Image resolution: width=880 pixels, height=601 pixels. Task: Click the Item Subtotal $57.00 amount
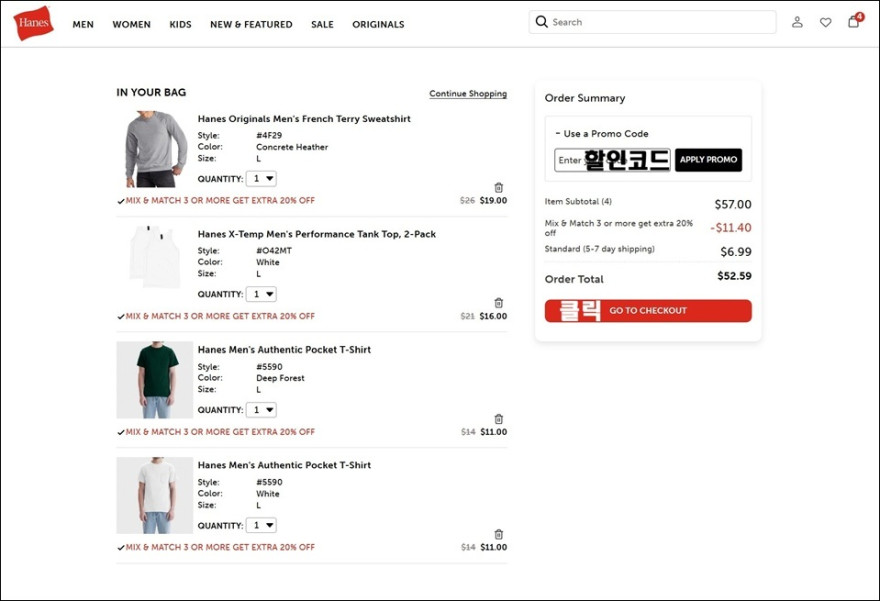[733, 204]
